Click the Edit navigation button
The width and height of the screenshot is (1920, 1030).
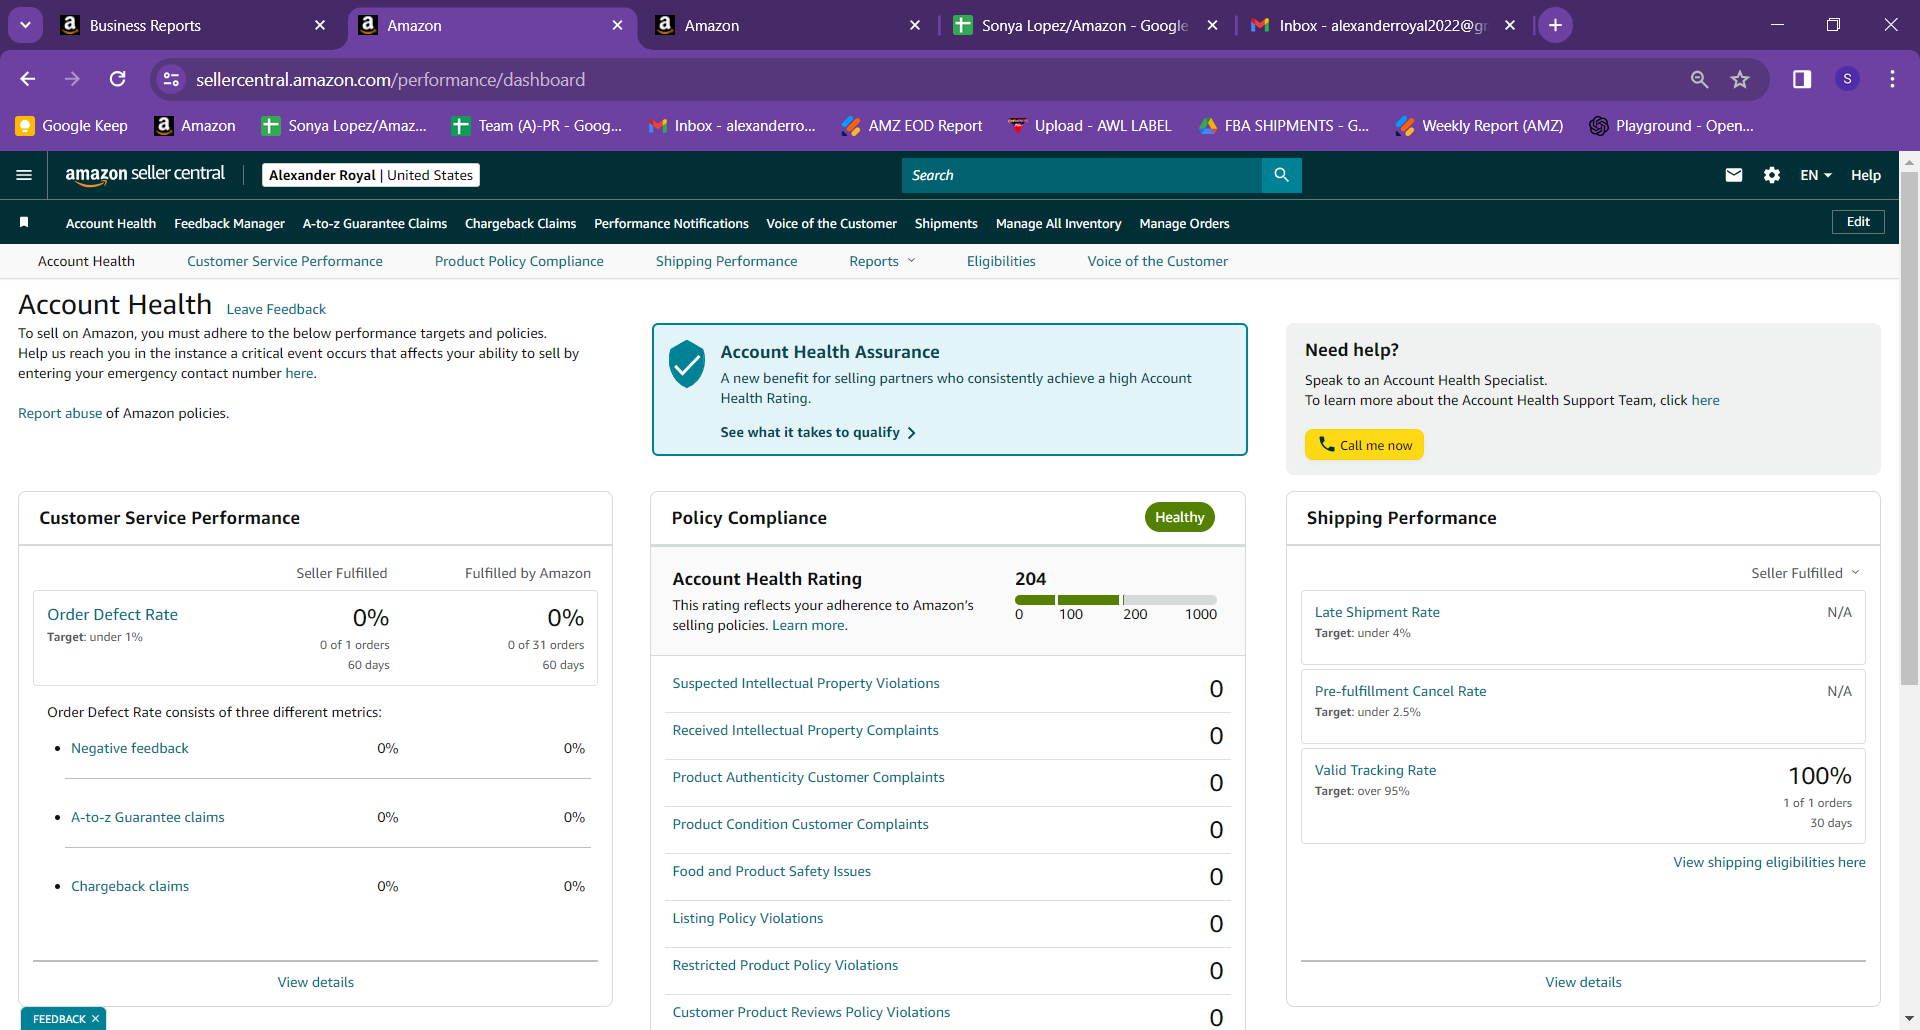click(x=1858, y=222)
